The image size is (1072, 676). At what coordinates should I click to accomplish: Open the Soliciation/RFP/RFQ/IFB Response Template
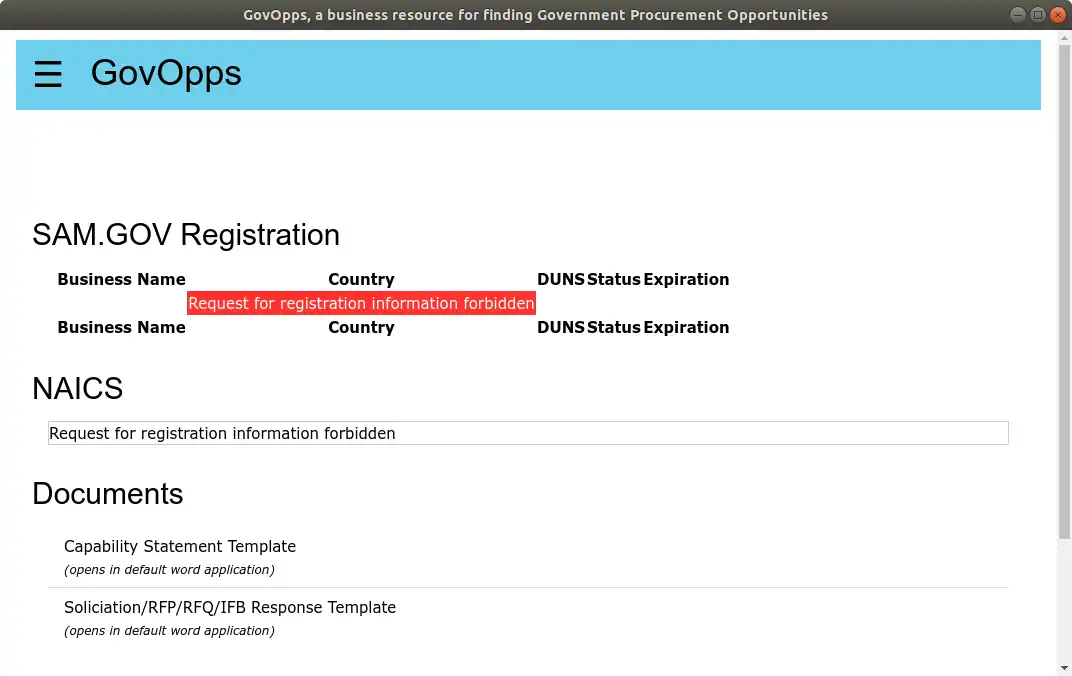(230, 608)
